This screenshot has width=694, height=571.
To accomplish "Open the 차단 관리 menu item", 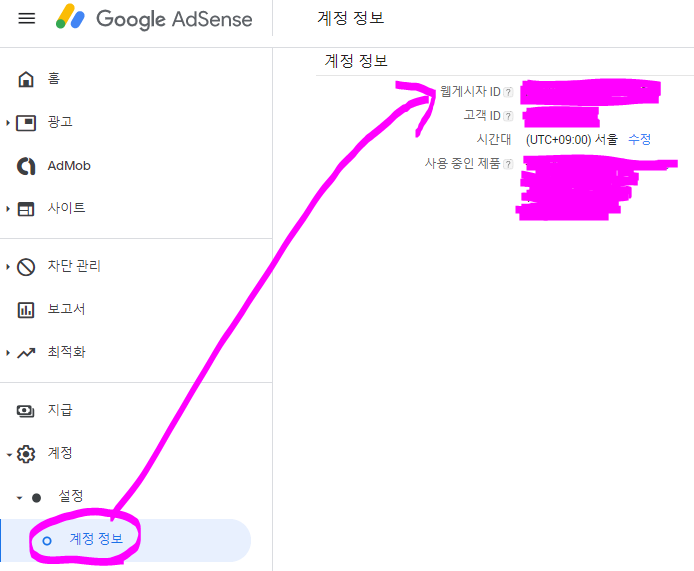I will [74, 266].
